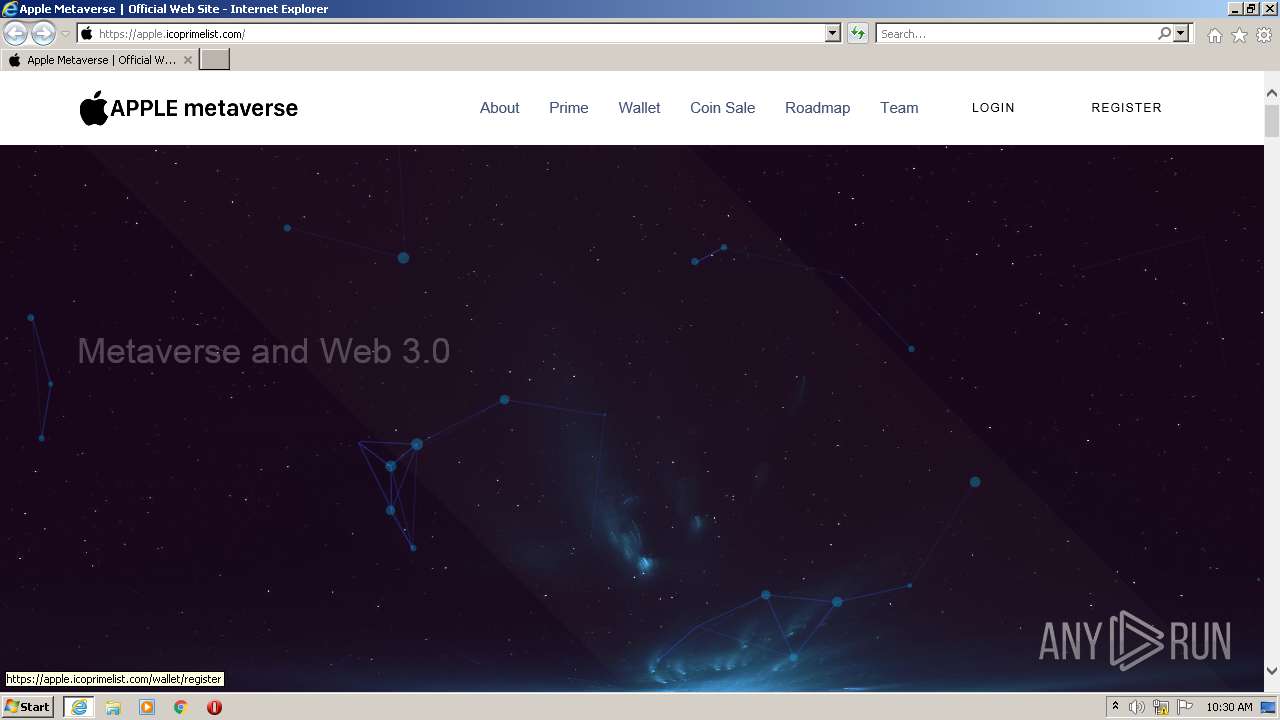Click the 10:30 AM clock
This screenshot has height=720, width=1280.
tap(1229, 707)
